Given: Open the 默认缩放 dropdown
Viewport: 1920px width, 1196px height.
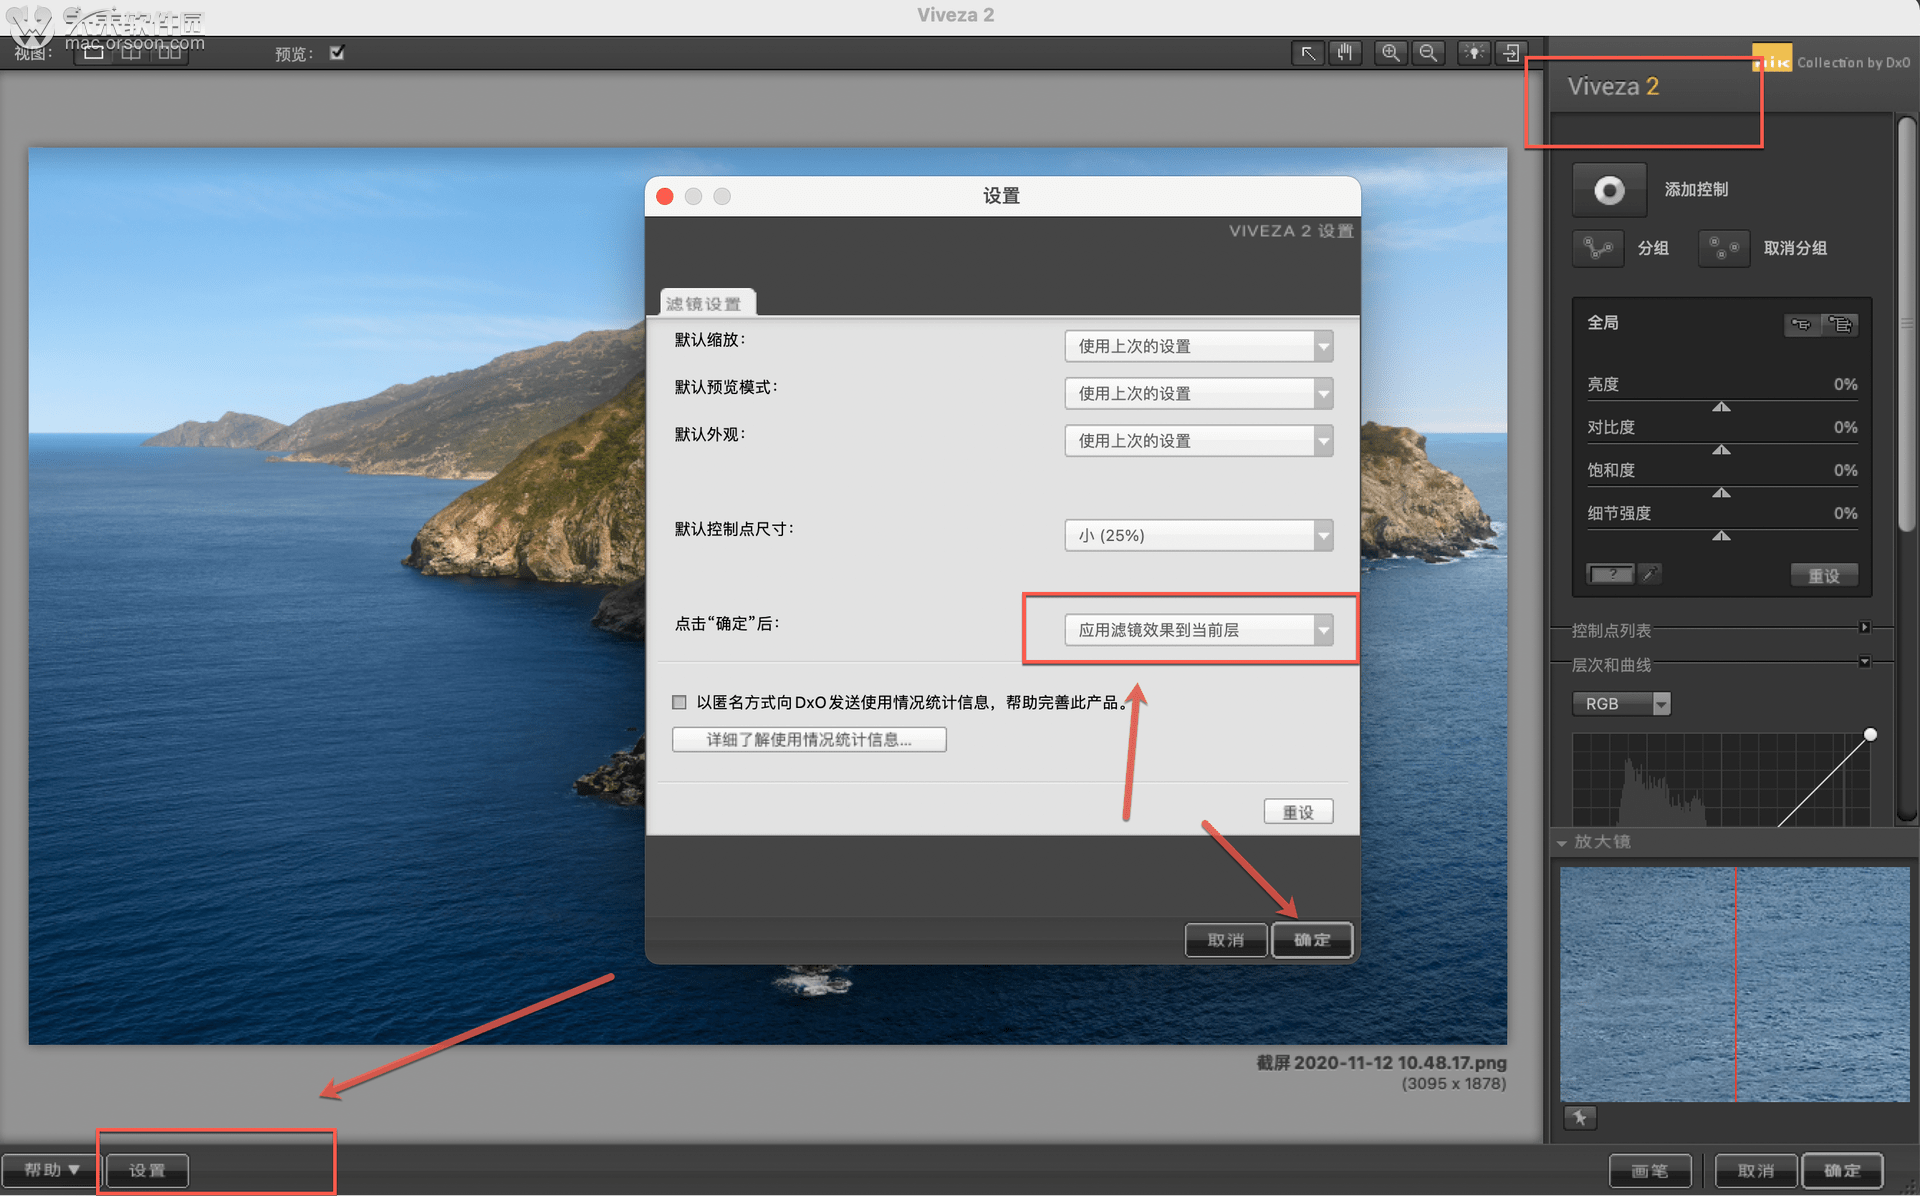Looking at the screenshot, I should [x=1198, y=346].
